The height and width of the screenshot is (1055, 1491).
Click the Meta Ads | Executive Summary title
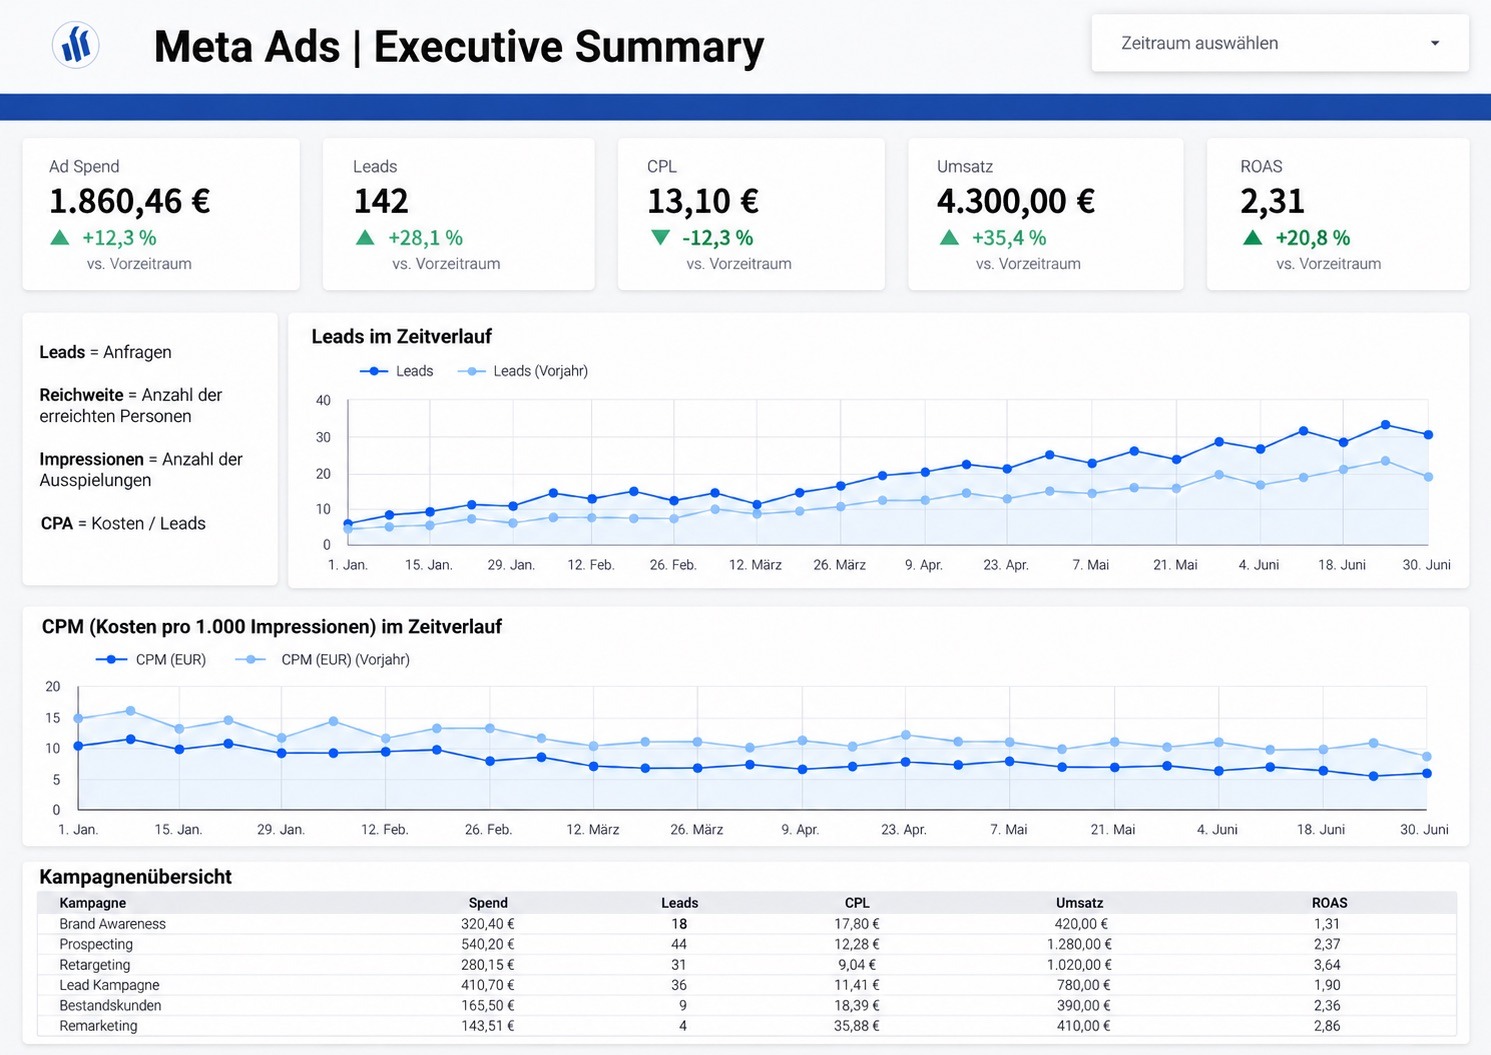point(459,47)
